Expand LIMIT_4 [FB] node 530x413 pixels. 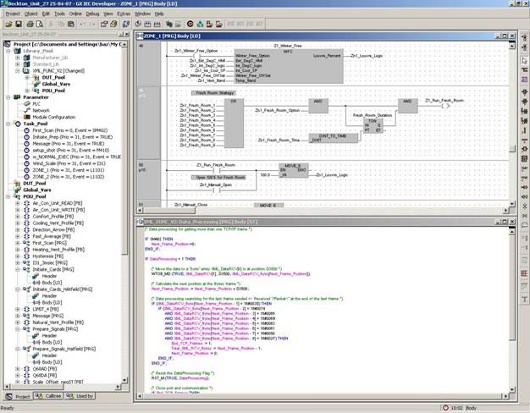(18, 309)
